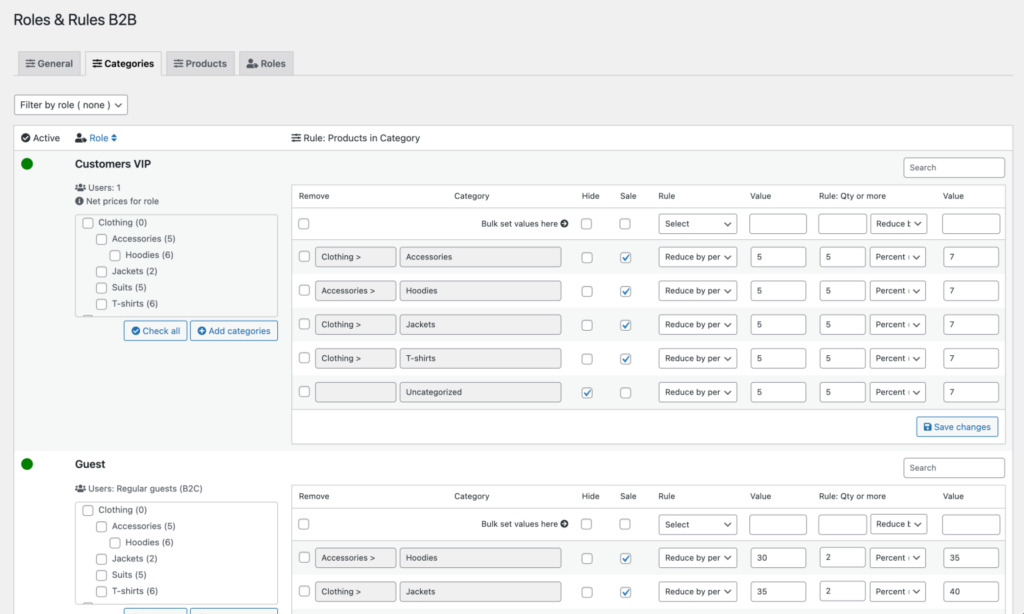Switch to the Categories tab
The image size is (1024, 614).
pyautogui.click(x=123, y=63)
